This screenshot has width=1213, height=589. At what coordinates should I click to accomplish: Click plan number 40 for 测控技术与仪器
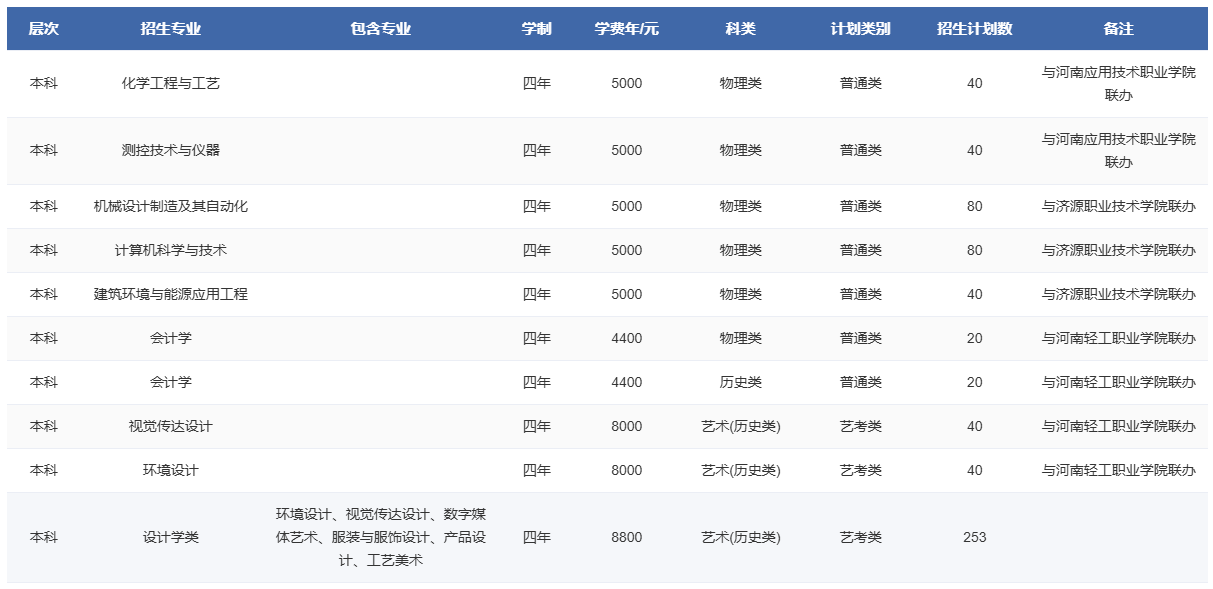point(975,150)
